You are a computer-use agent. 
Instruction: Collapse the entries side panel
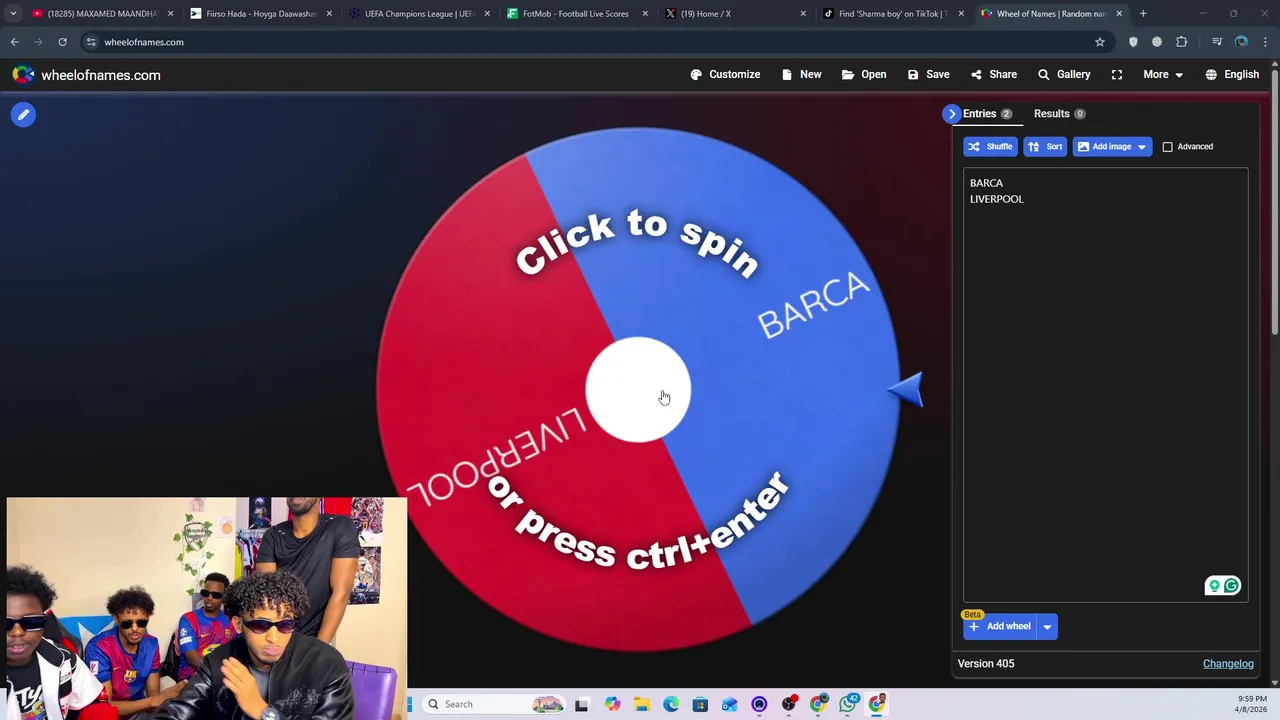(951, 114)
